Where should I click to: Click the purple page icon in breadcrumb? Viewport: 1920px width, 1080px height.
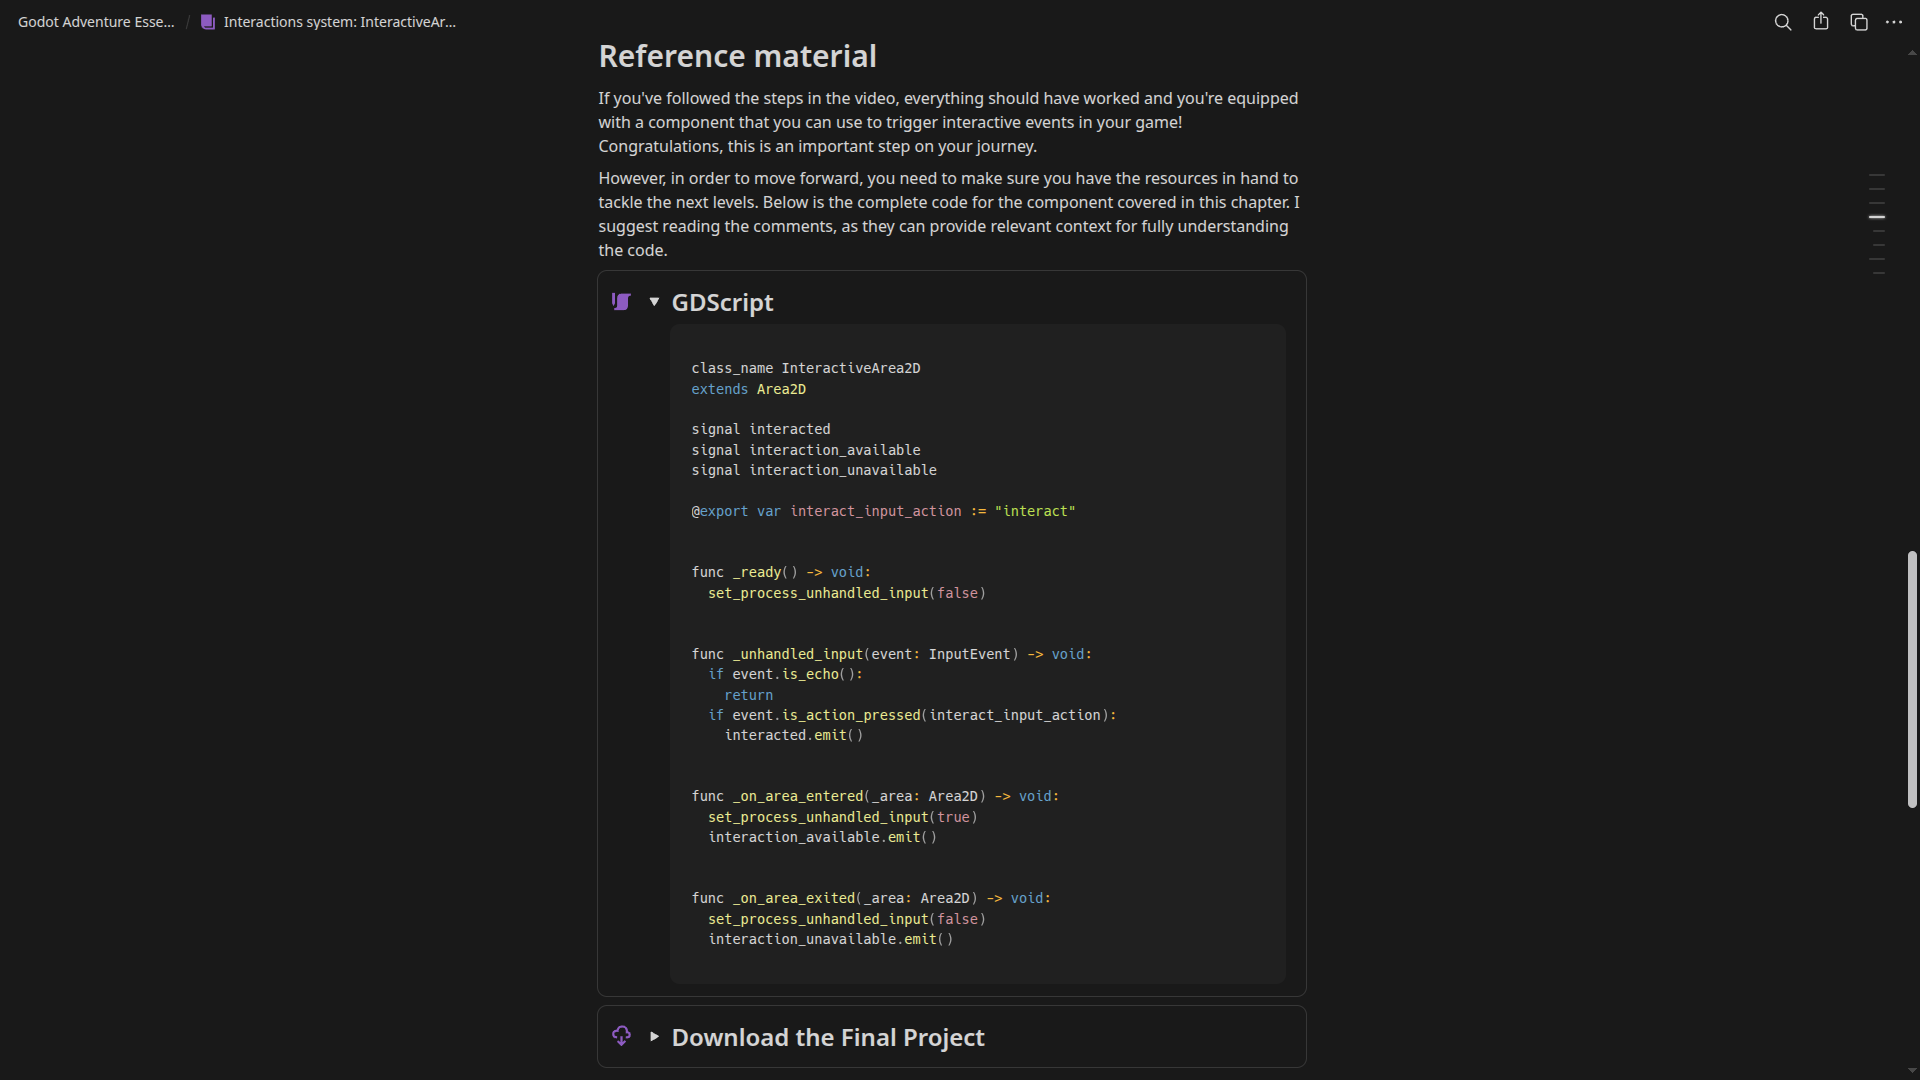pyautogui.click(x=208, y=22)
